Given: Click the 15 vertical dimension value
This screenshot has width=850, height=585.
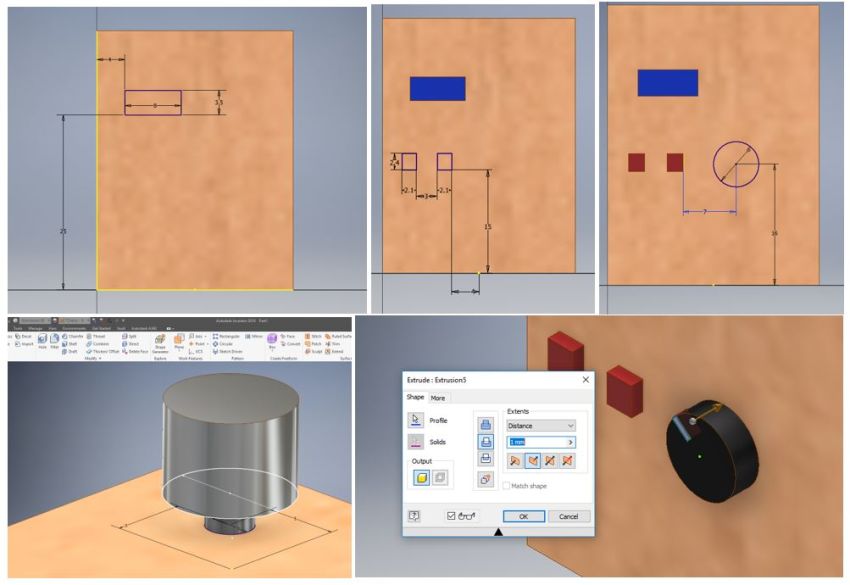Looking at the screenshot, I should pos(487,227).
